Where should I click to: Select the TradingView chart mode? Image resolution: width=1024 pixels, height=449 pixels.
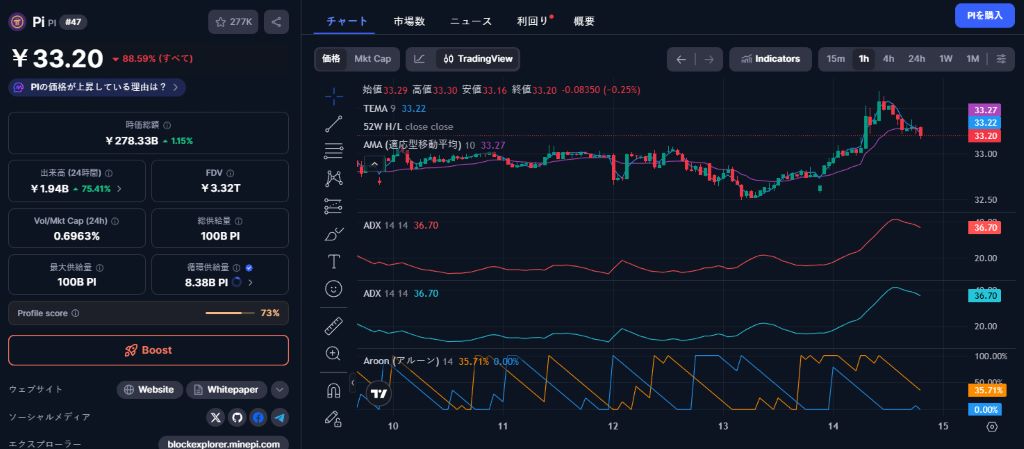click(x=478, y=59)
